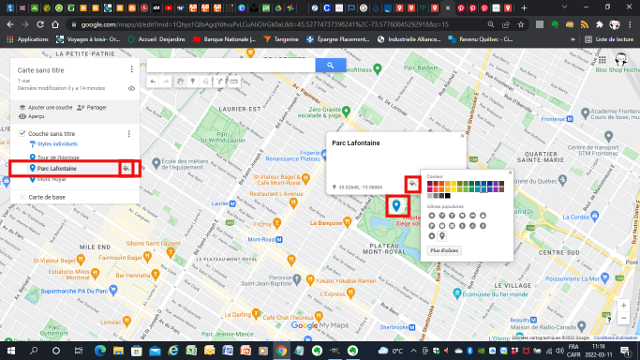Open Excel from the taskbar
The height and width of the screenshot is (360, 640).
coord(191,351)
